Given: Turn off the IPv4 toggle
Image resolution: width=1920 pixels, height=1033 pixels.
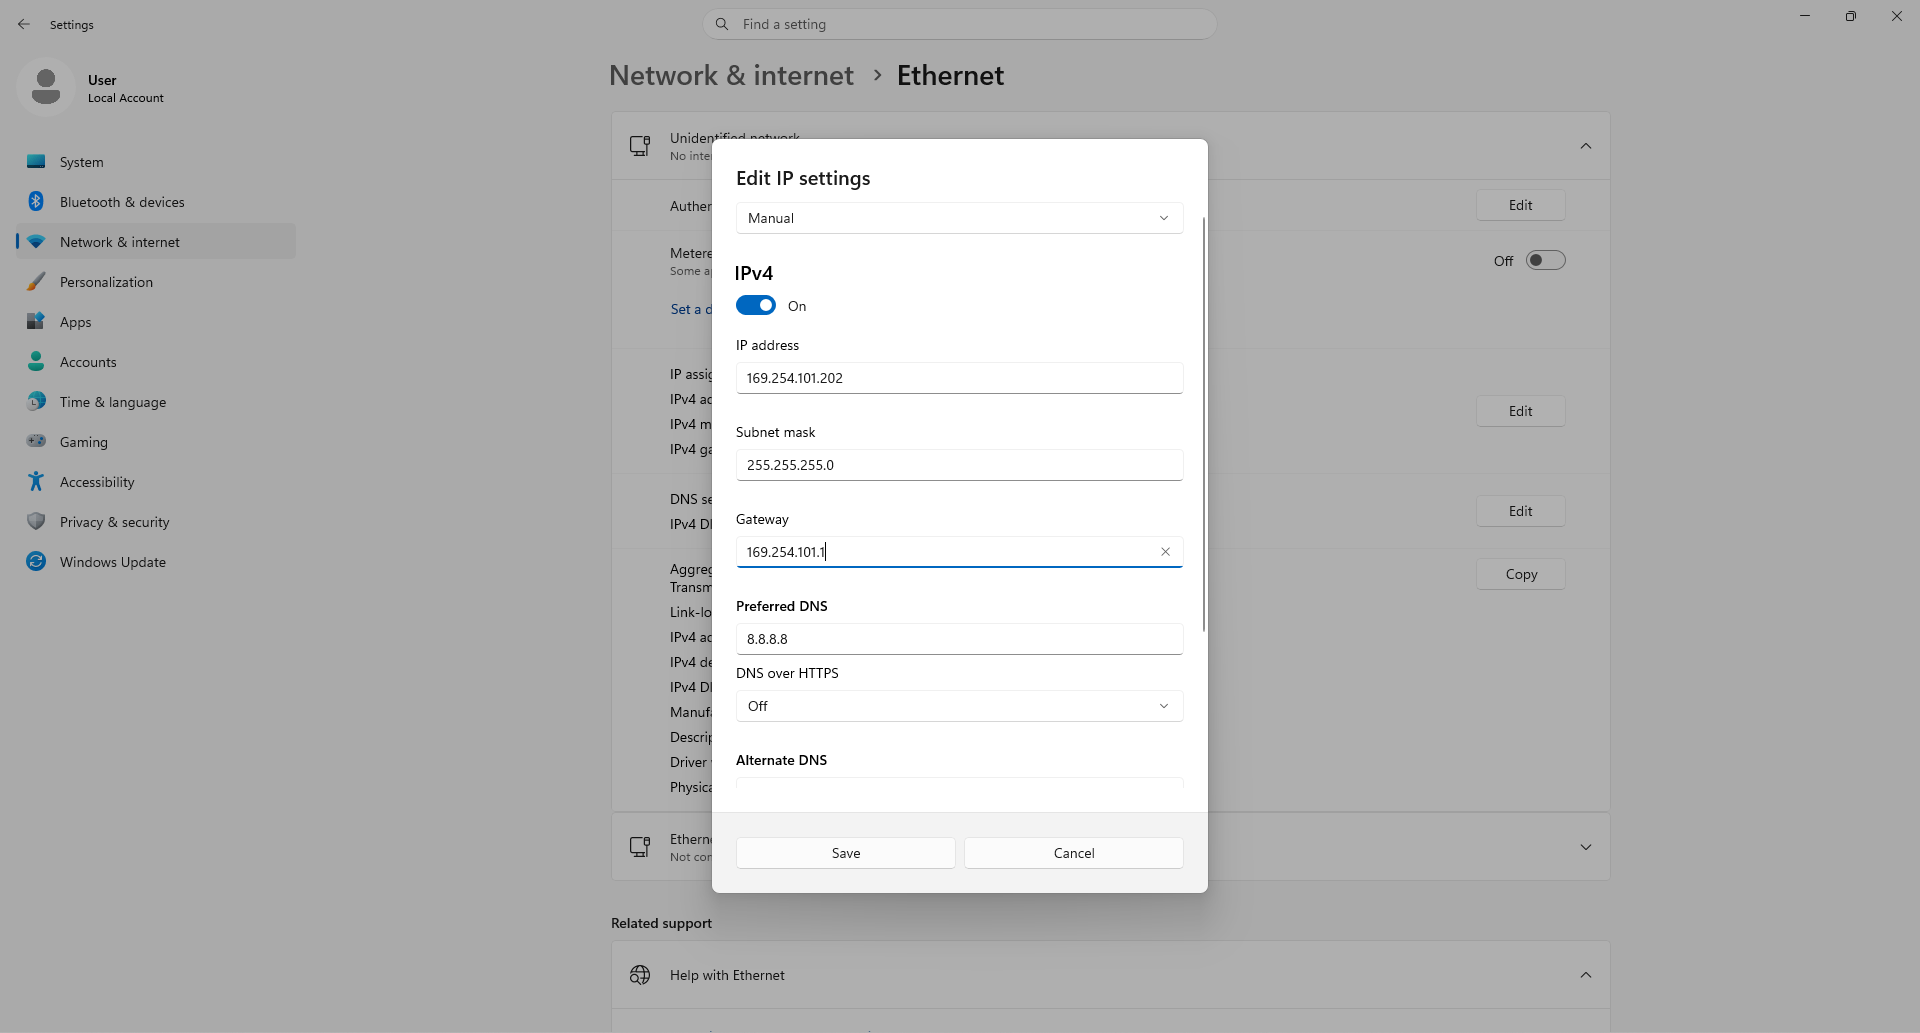Looking at the screenshot, I should coord(756,305).
